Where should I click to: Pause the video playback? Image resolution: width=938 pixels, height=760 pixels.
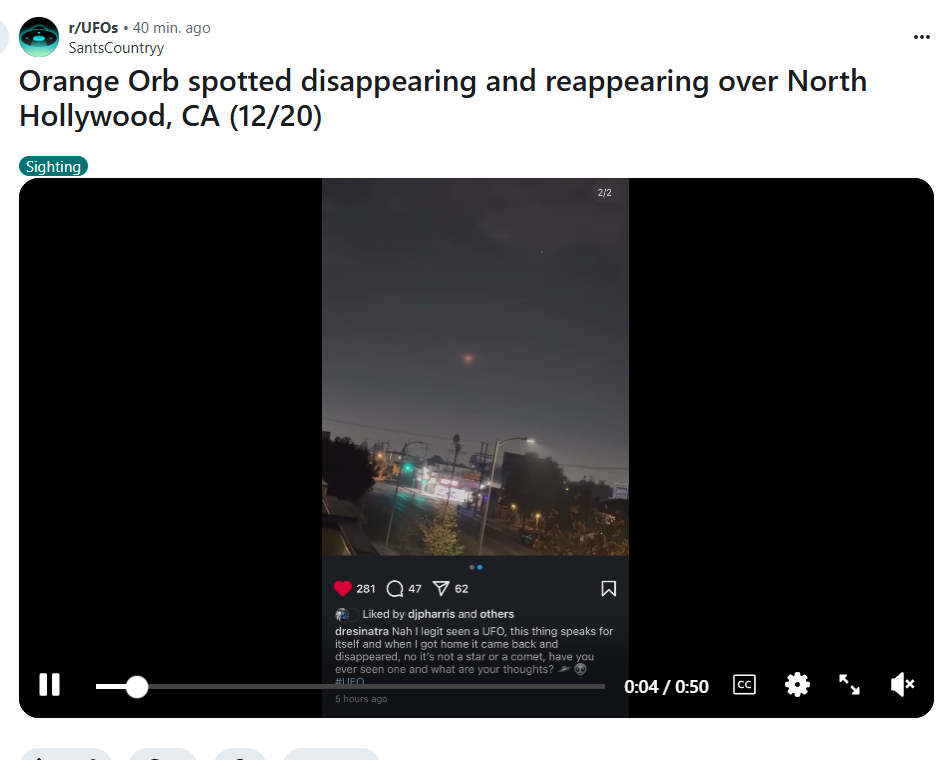coord(50,685)
